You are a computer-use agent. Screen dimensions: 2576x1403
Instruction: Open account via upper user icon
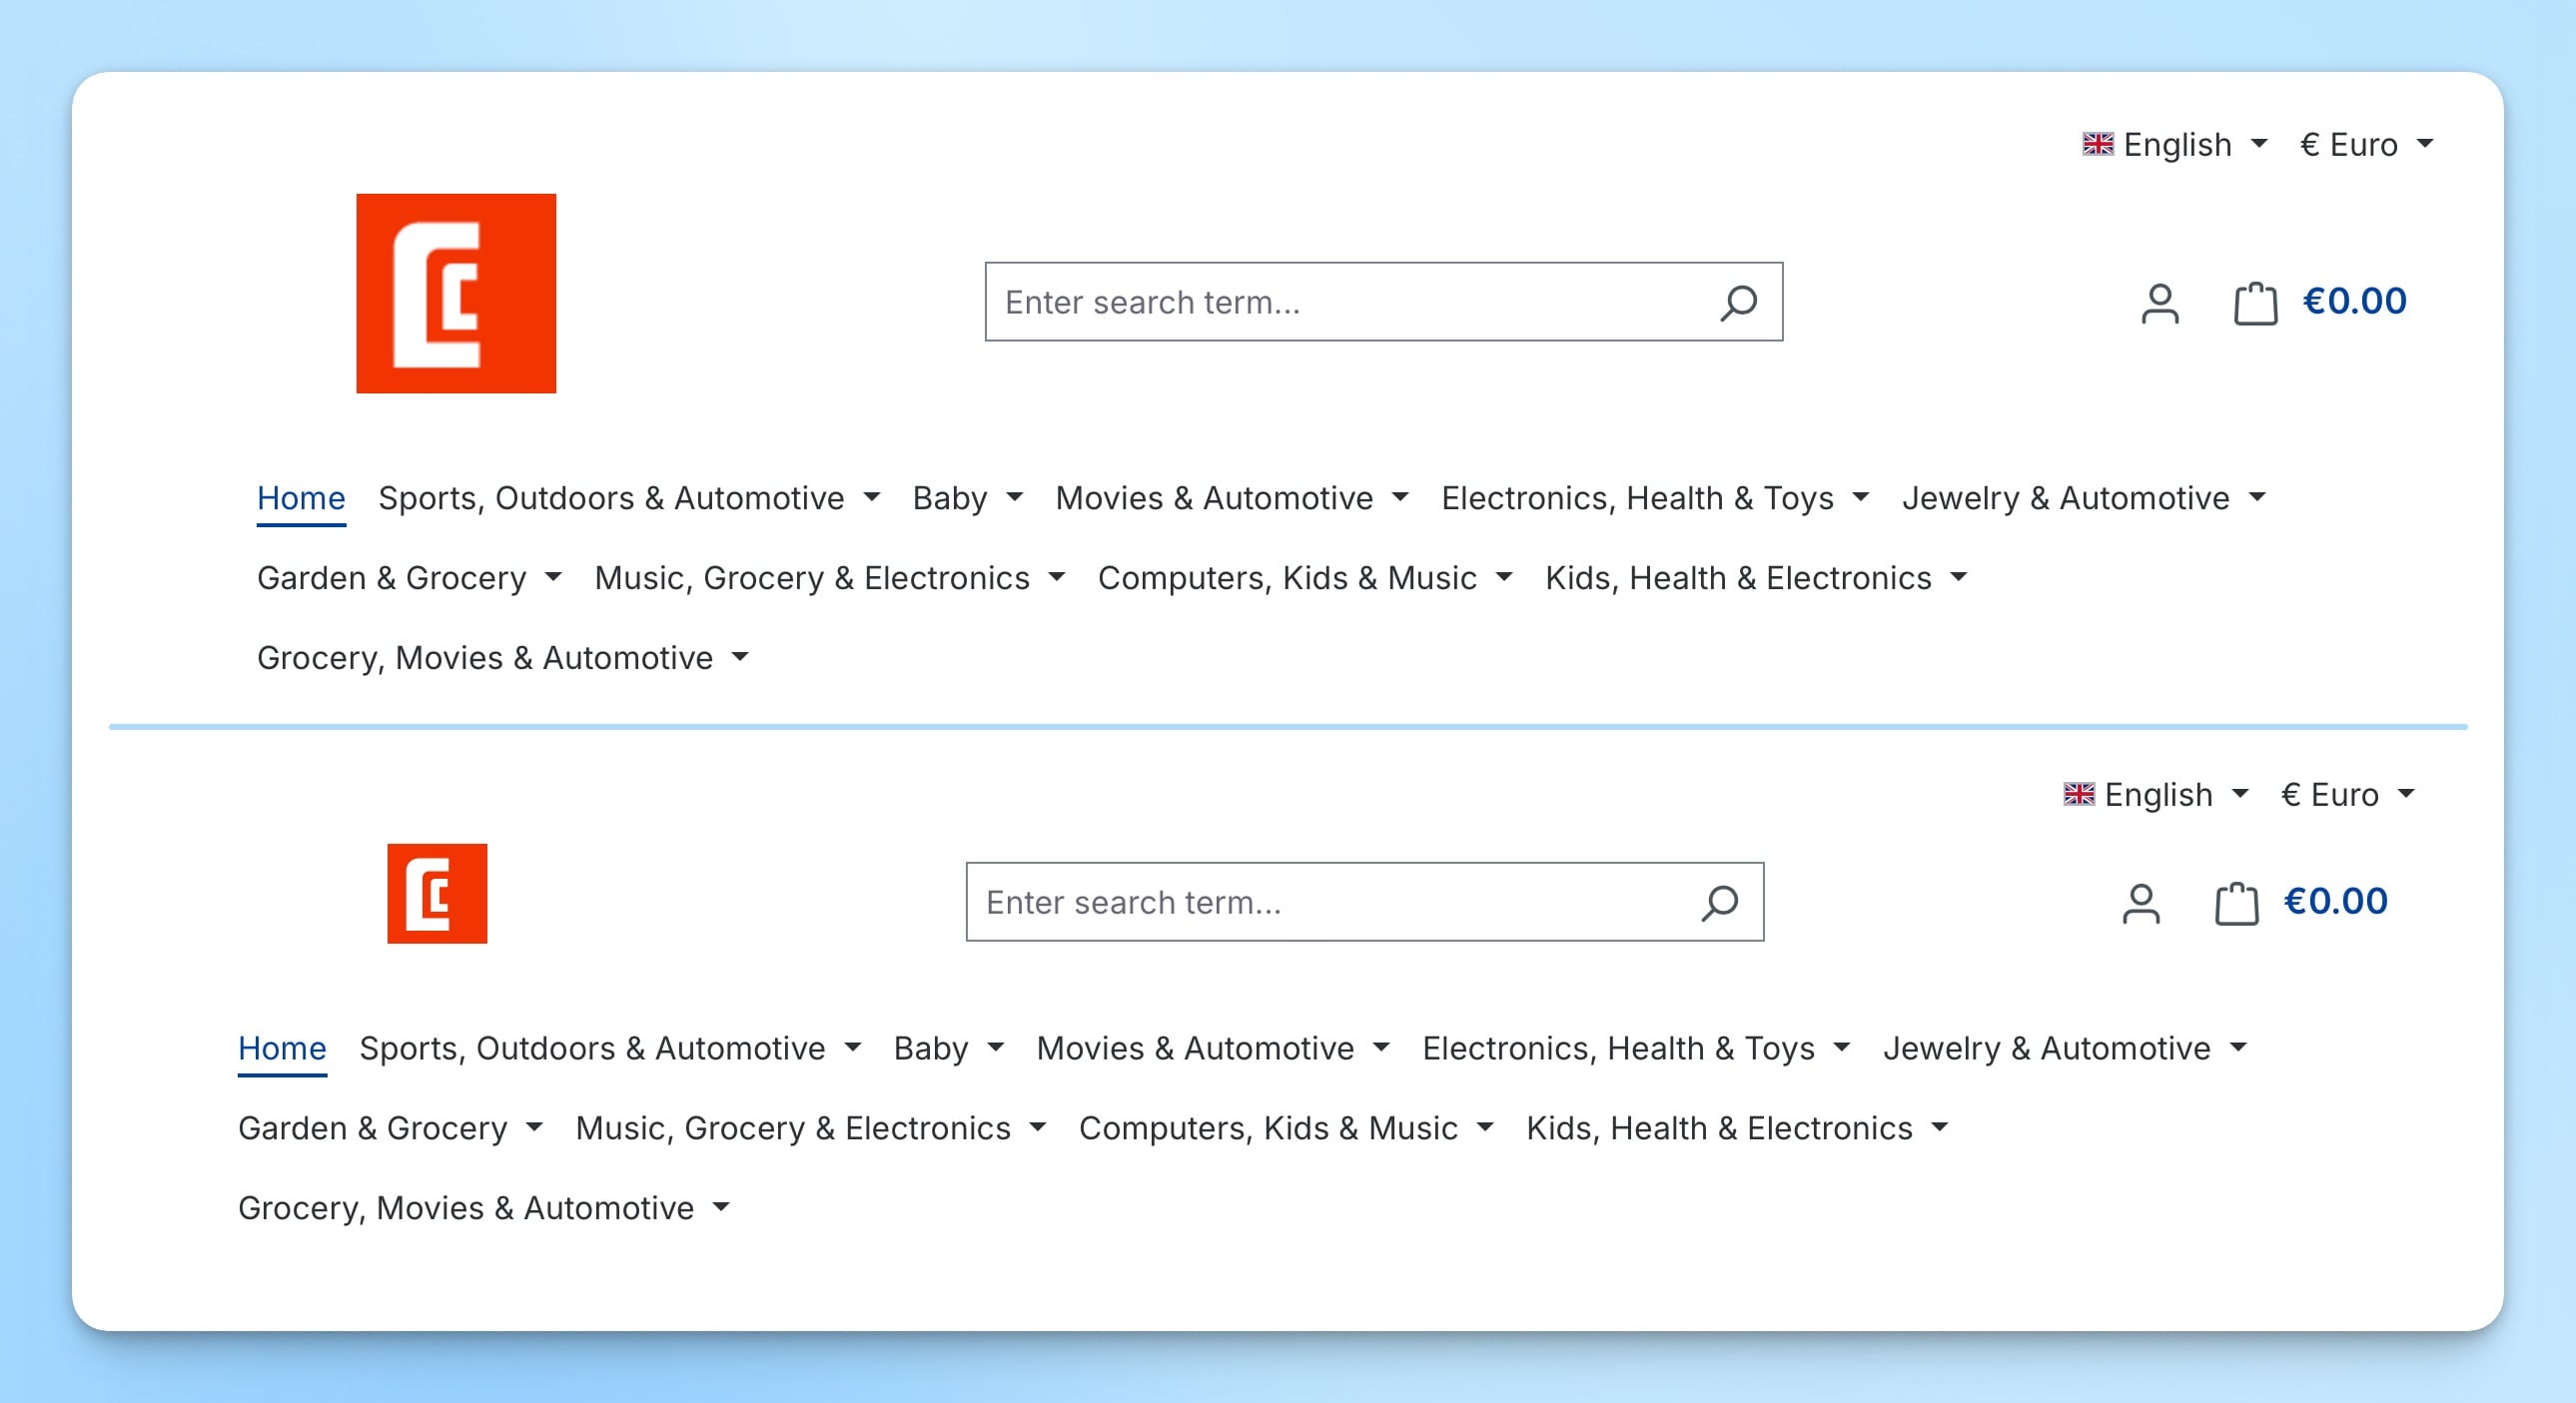(x=2159, y=303)
